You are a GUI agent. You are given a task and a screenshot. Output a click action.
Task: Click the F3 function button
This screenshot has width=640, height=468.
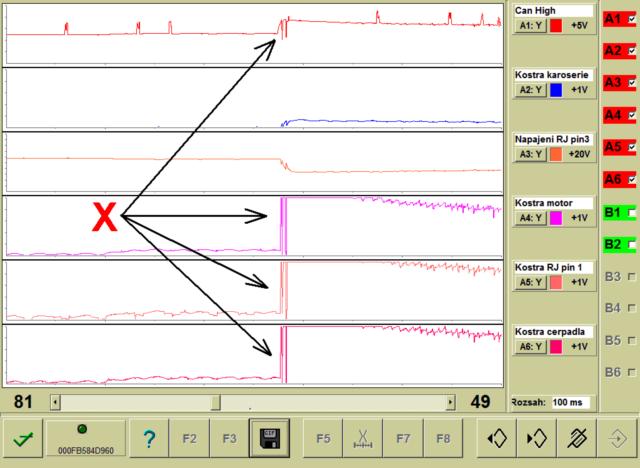pyautogui.click(x=229, y=439)
